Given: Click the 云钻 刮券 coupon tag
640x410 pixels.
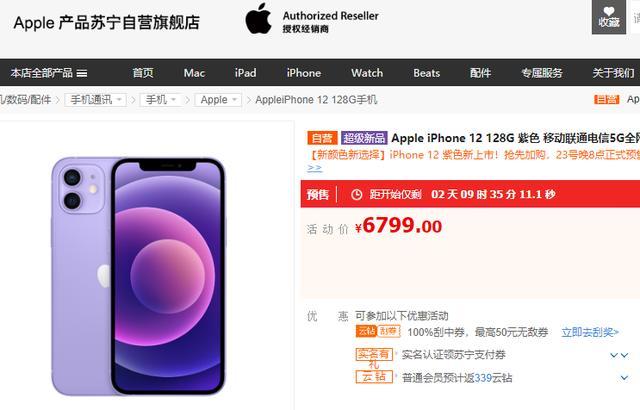Looking at the screenshot, I should (378, 331).
